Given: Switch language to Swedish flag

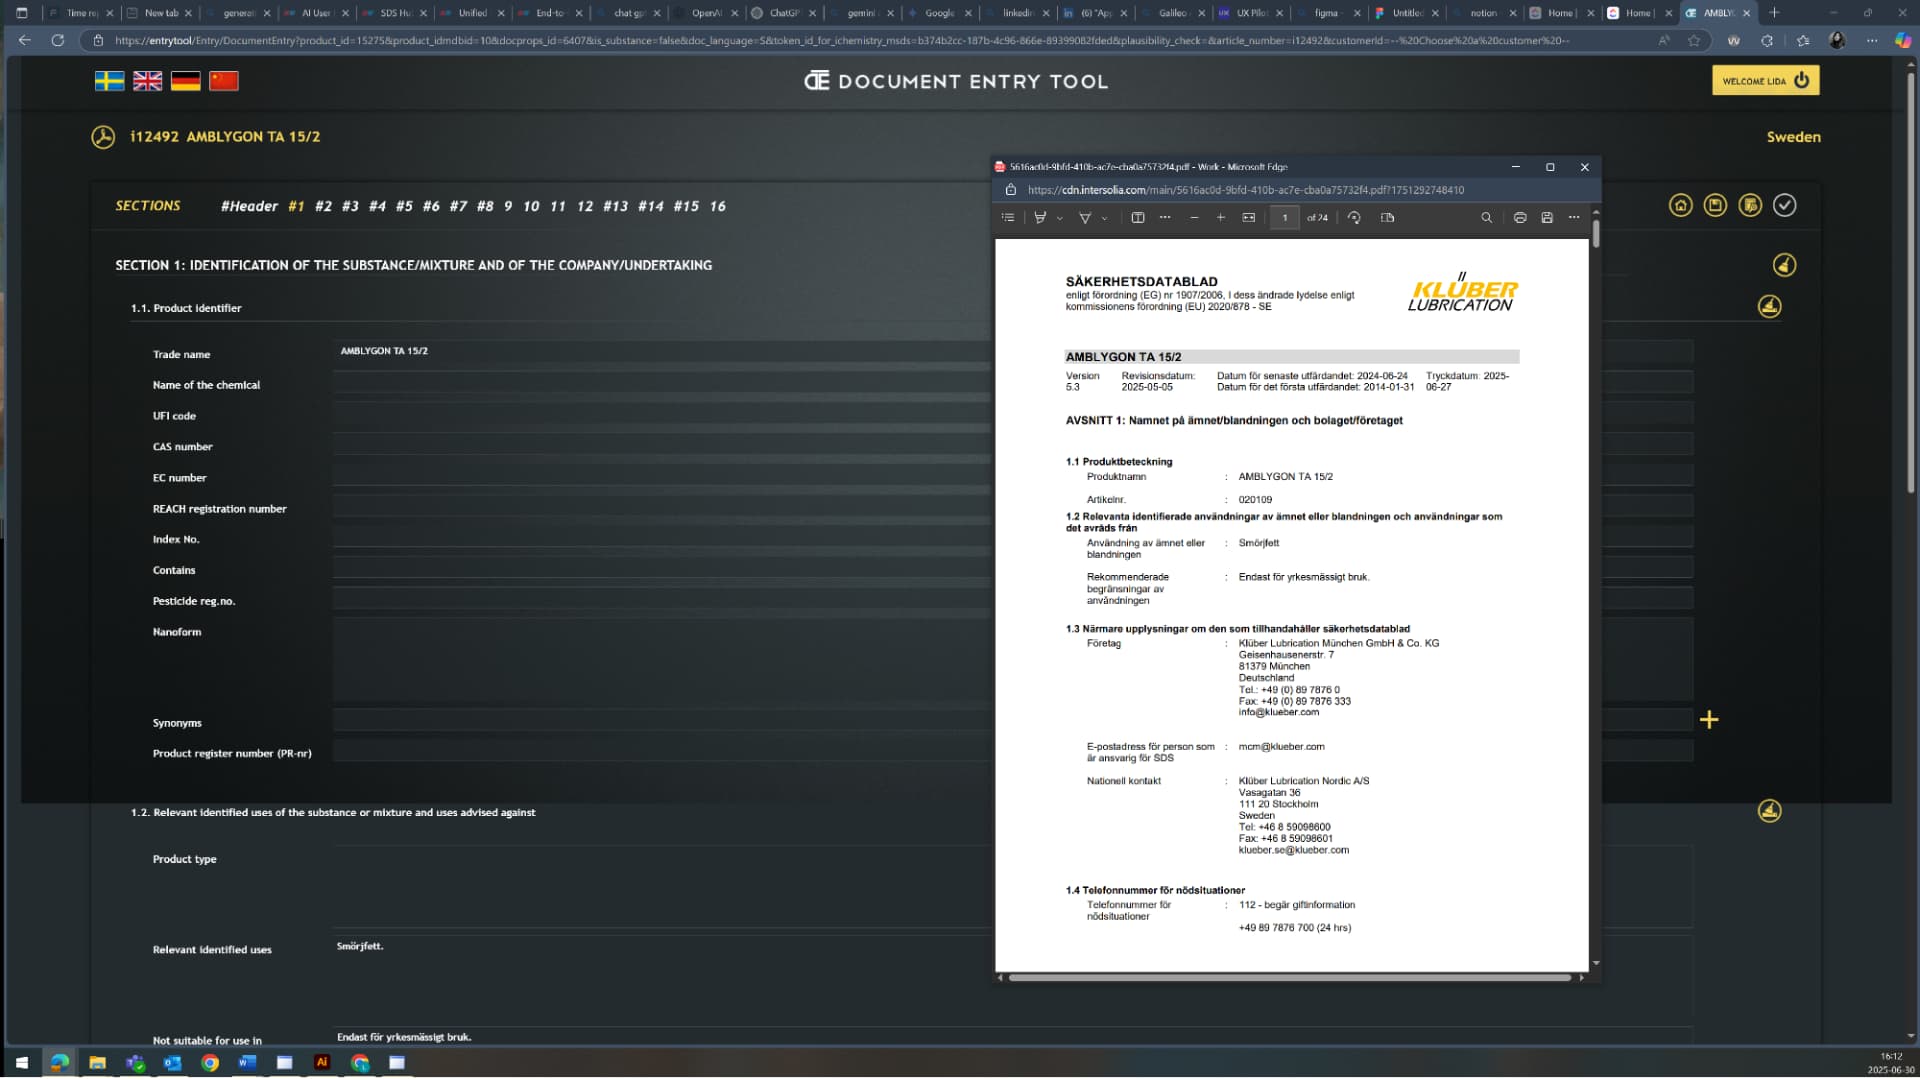Looking at the screenshot, I should [109, 81].
